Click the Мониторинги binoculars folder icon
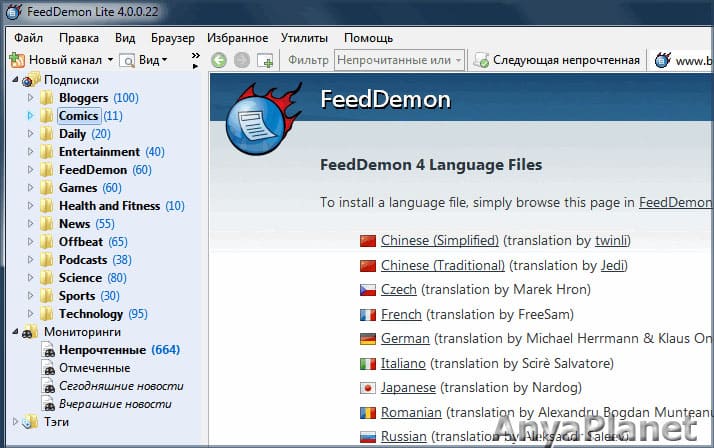The height and width of the screenshot is (448, 714). [30, 332]
